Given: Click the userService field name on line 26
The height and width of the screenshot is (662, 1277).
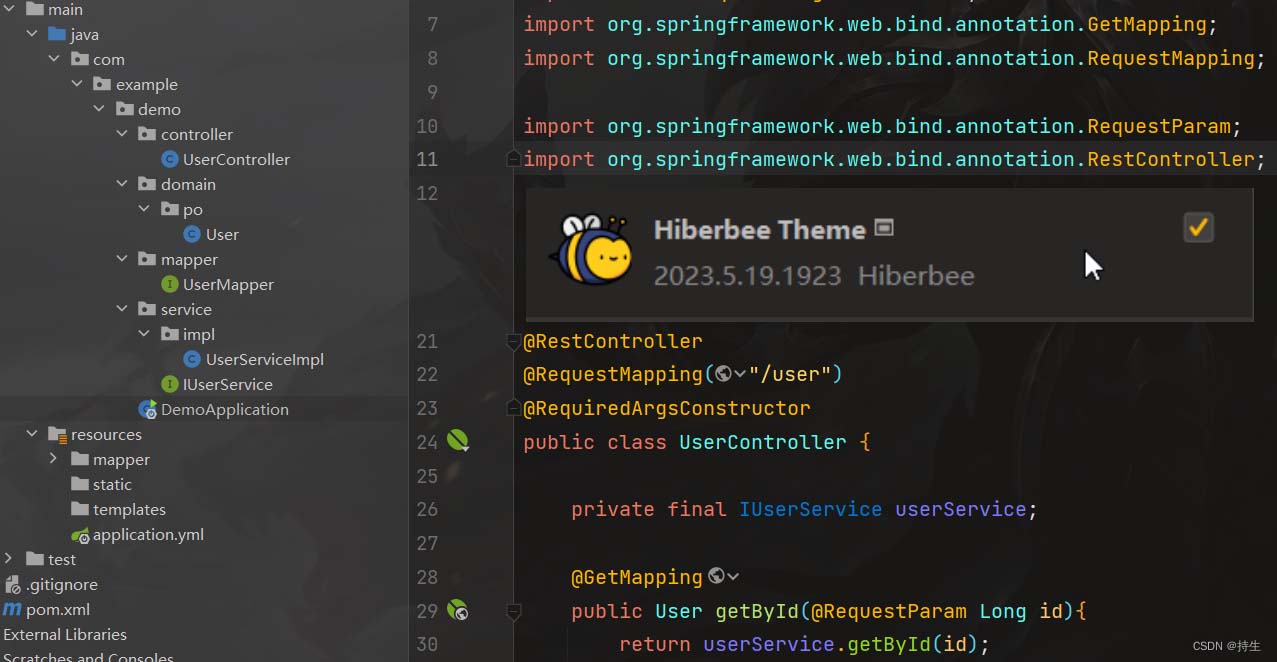Looking at the screenshot, I should click(961, 509).
